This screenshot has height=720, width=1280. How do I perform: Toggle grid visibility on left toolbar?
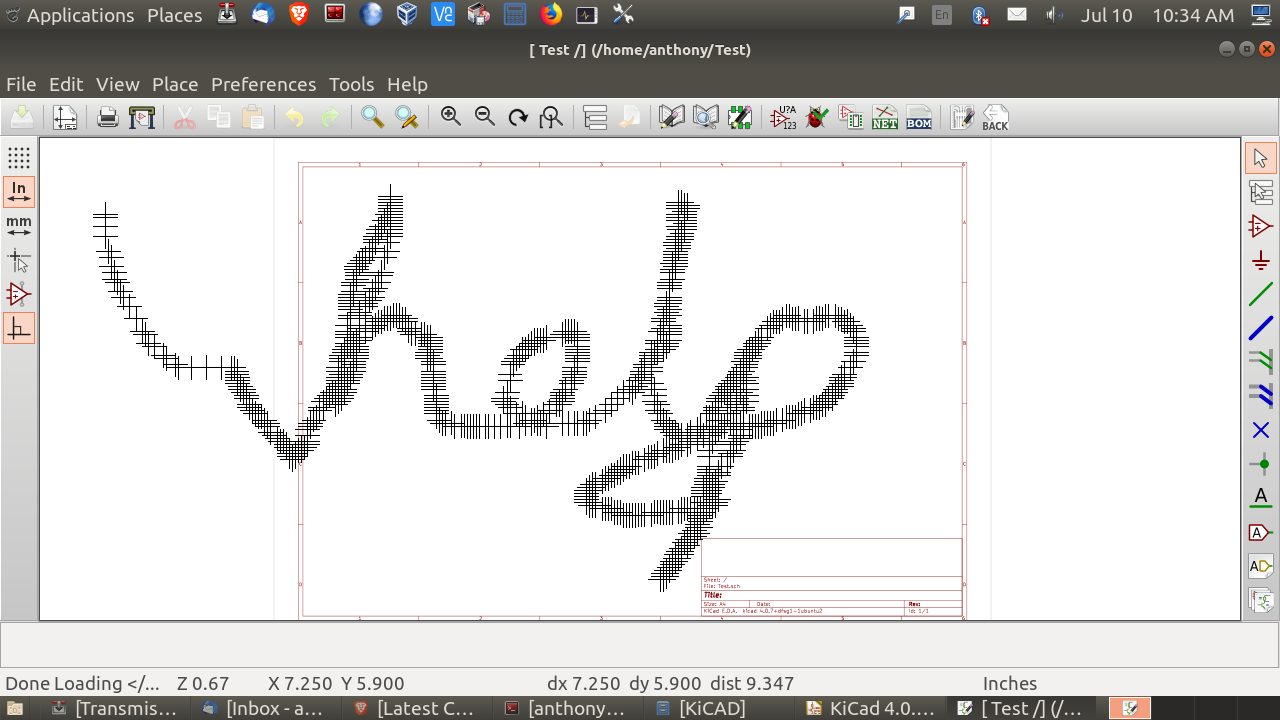(x=19, y=158)
